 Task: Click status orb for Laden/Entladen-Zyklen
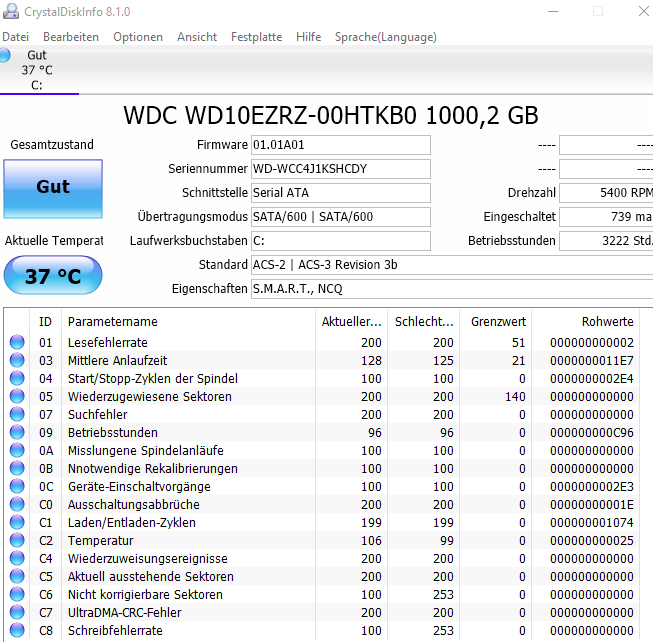pyautogui.click(x=17, y=522)
